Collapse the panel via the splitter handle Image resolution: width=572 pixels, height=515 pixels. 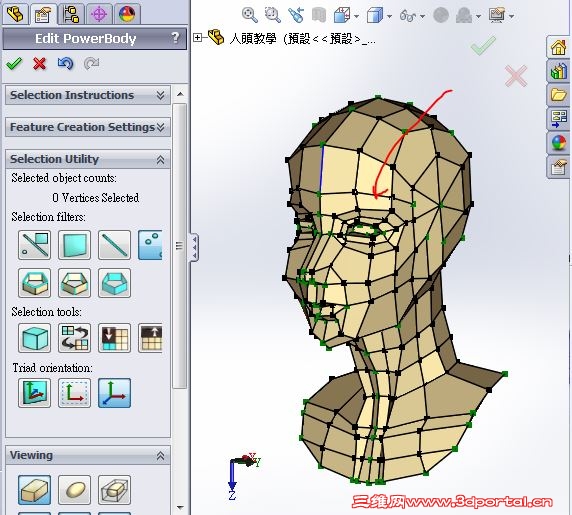tap(194, 247)
